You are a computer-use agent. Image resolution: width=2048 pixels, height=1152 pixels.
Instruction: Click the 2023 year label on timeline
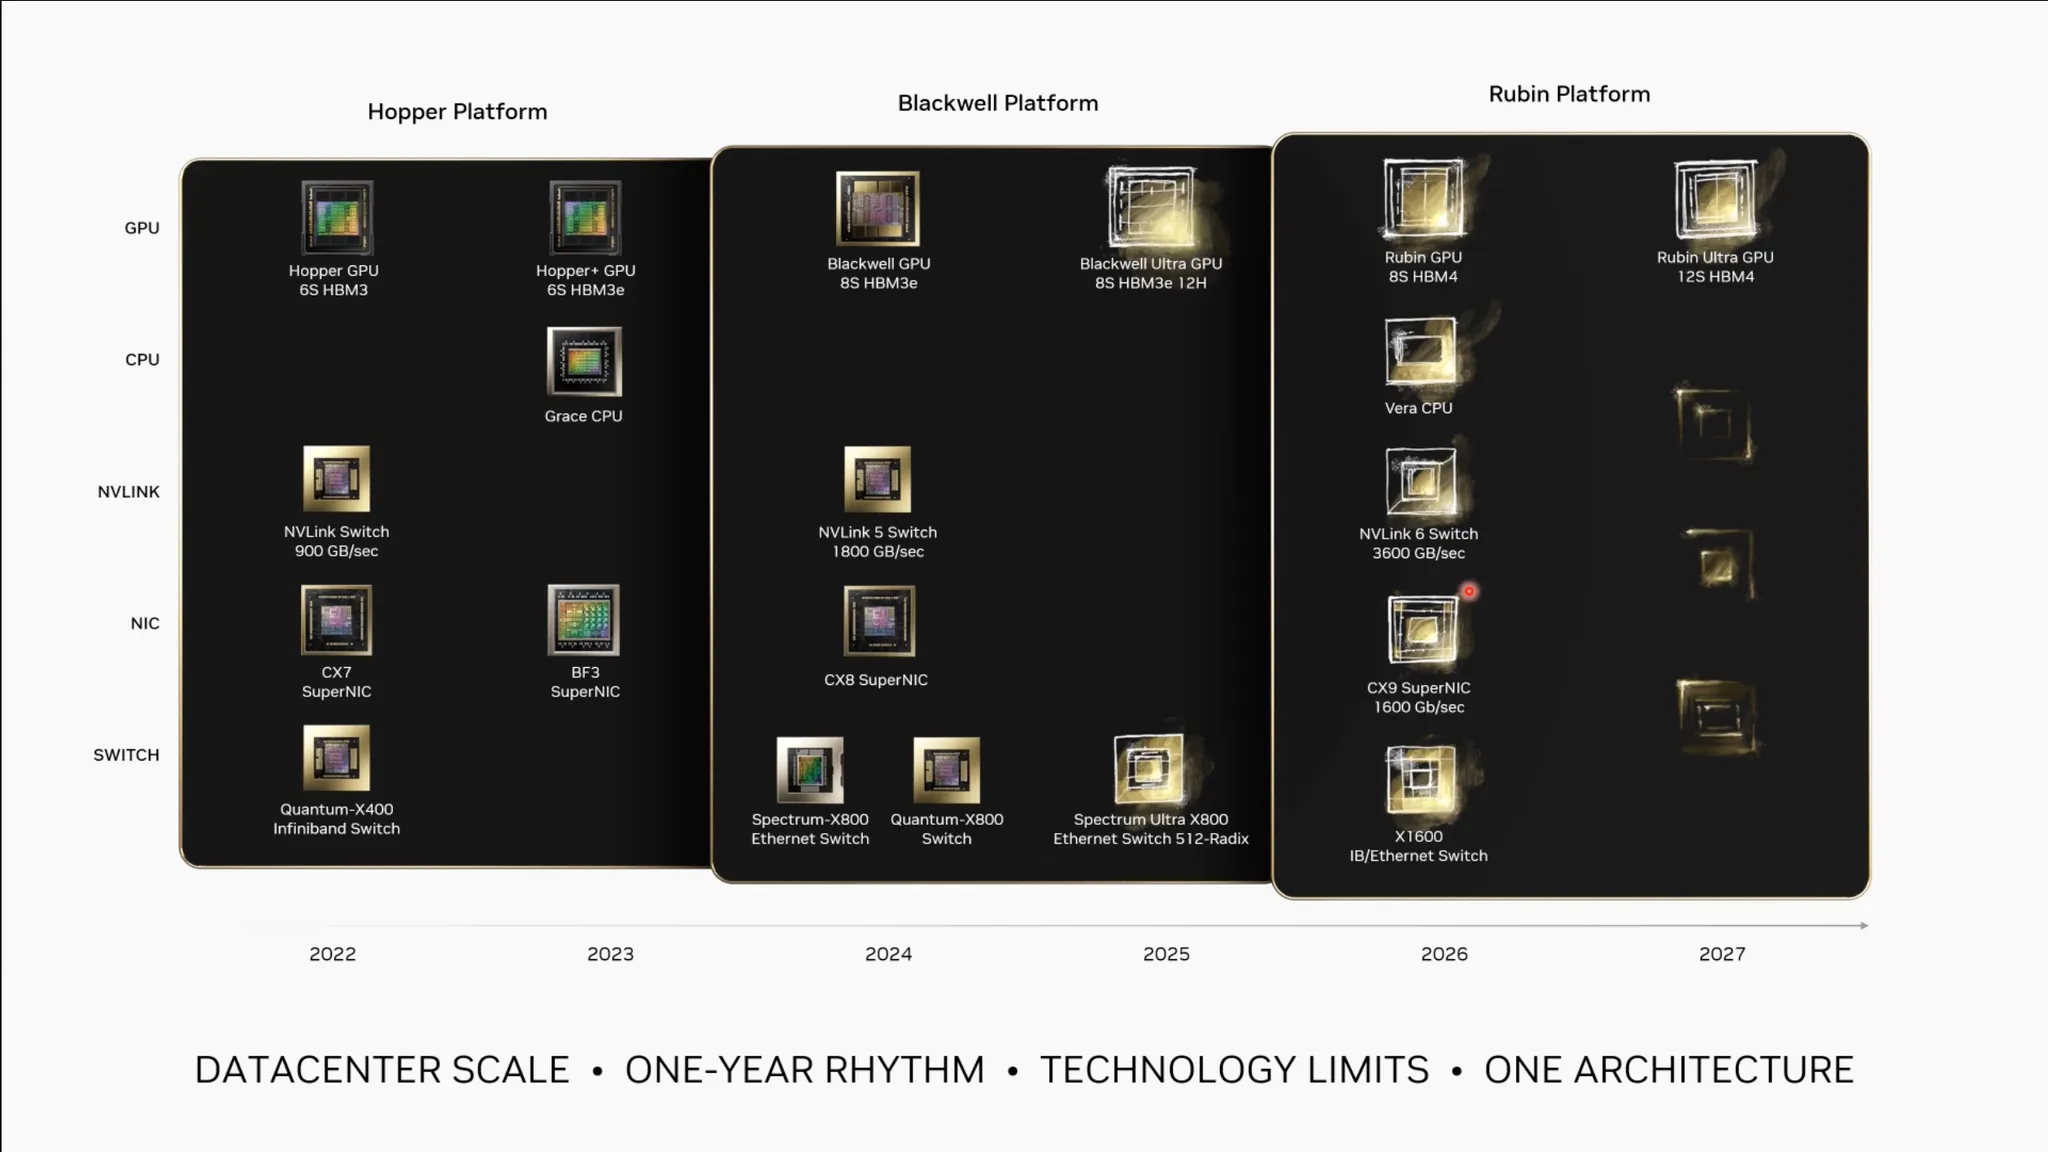[x=610, y=954]
